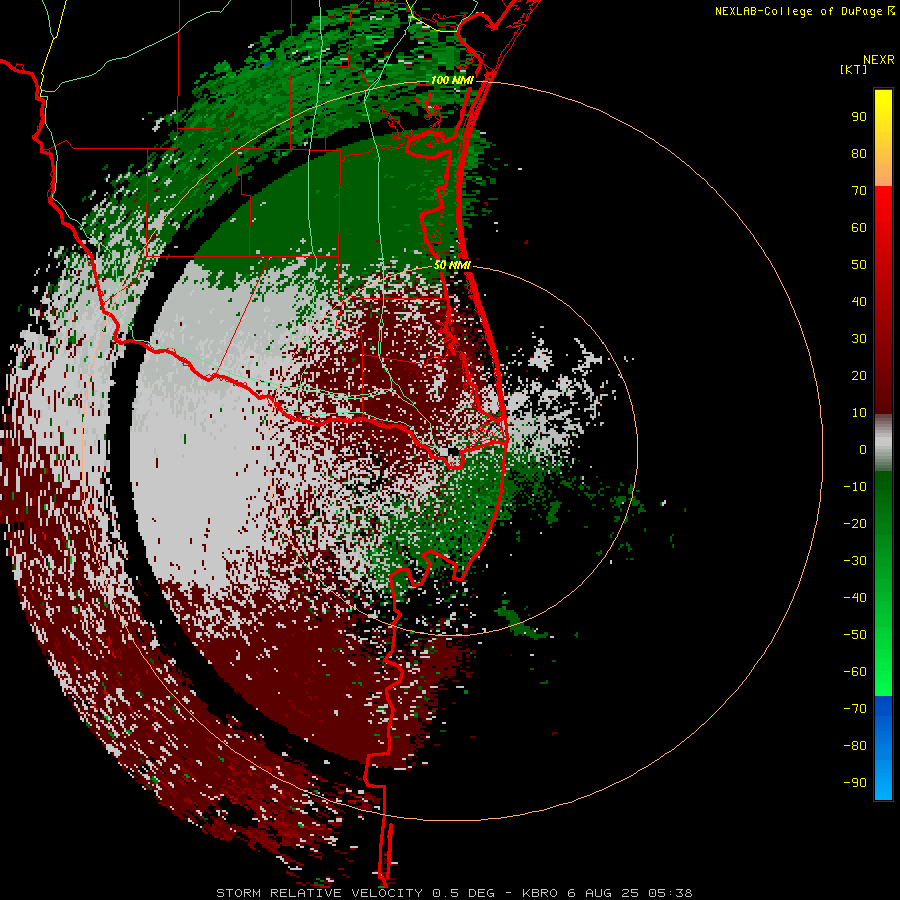Click the 60 value on velocity scale
The image size is (900, 900).
859,227
